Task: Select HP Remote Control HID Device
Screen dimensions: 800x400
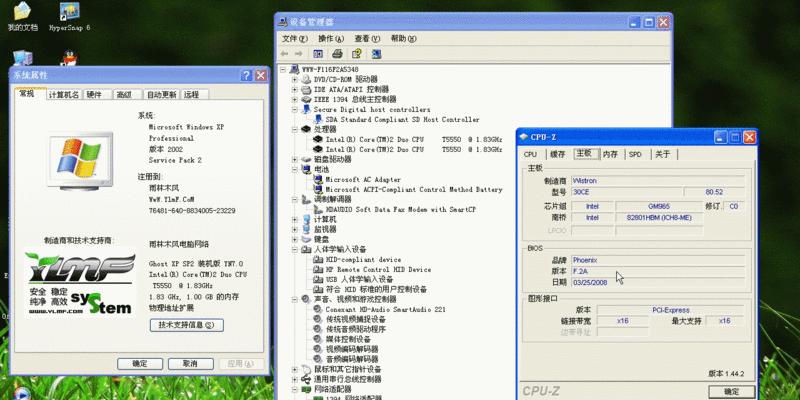Action: coord(378,269)
